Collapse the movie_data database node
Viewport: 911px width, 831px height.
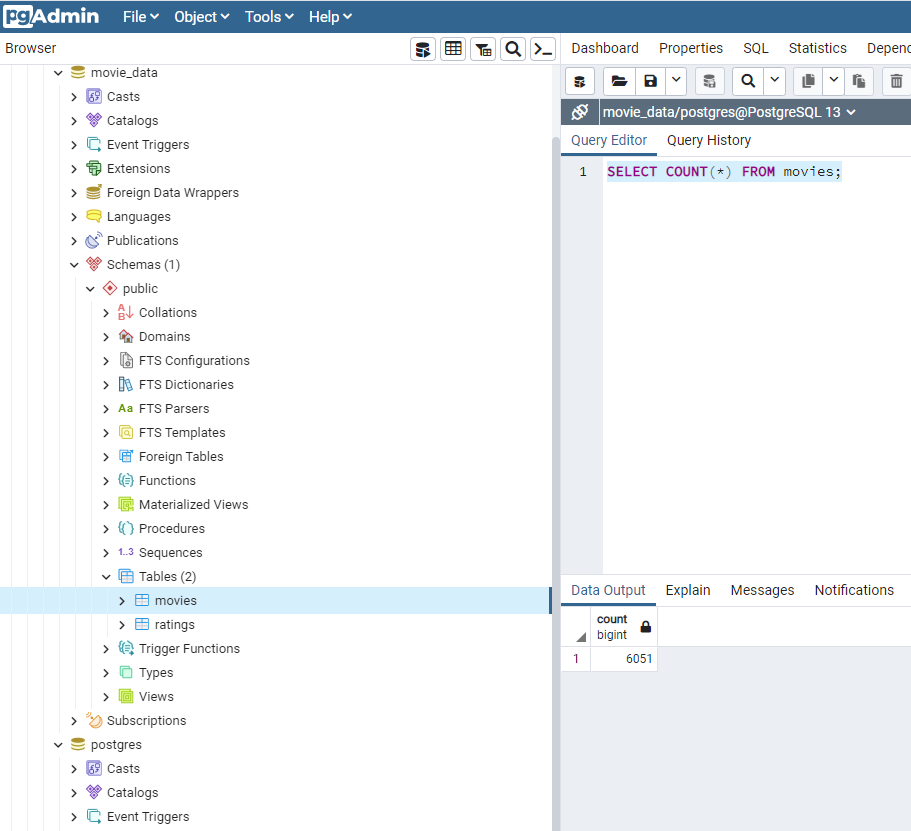point(58,73)
